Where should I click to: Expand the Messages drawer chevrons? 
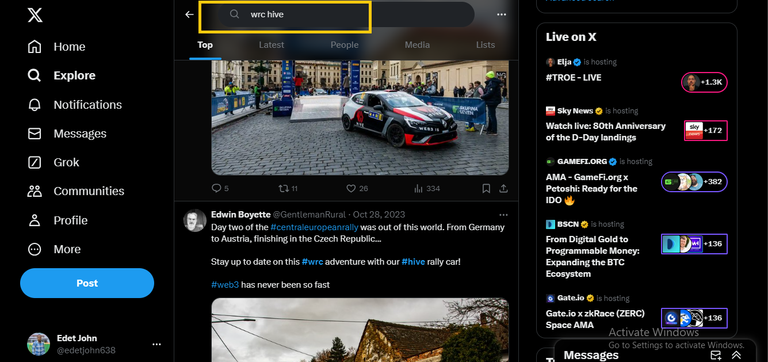736,355
